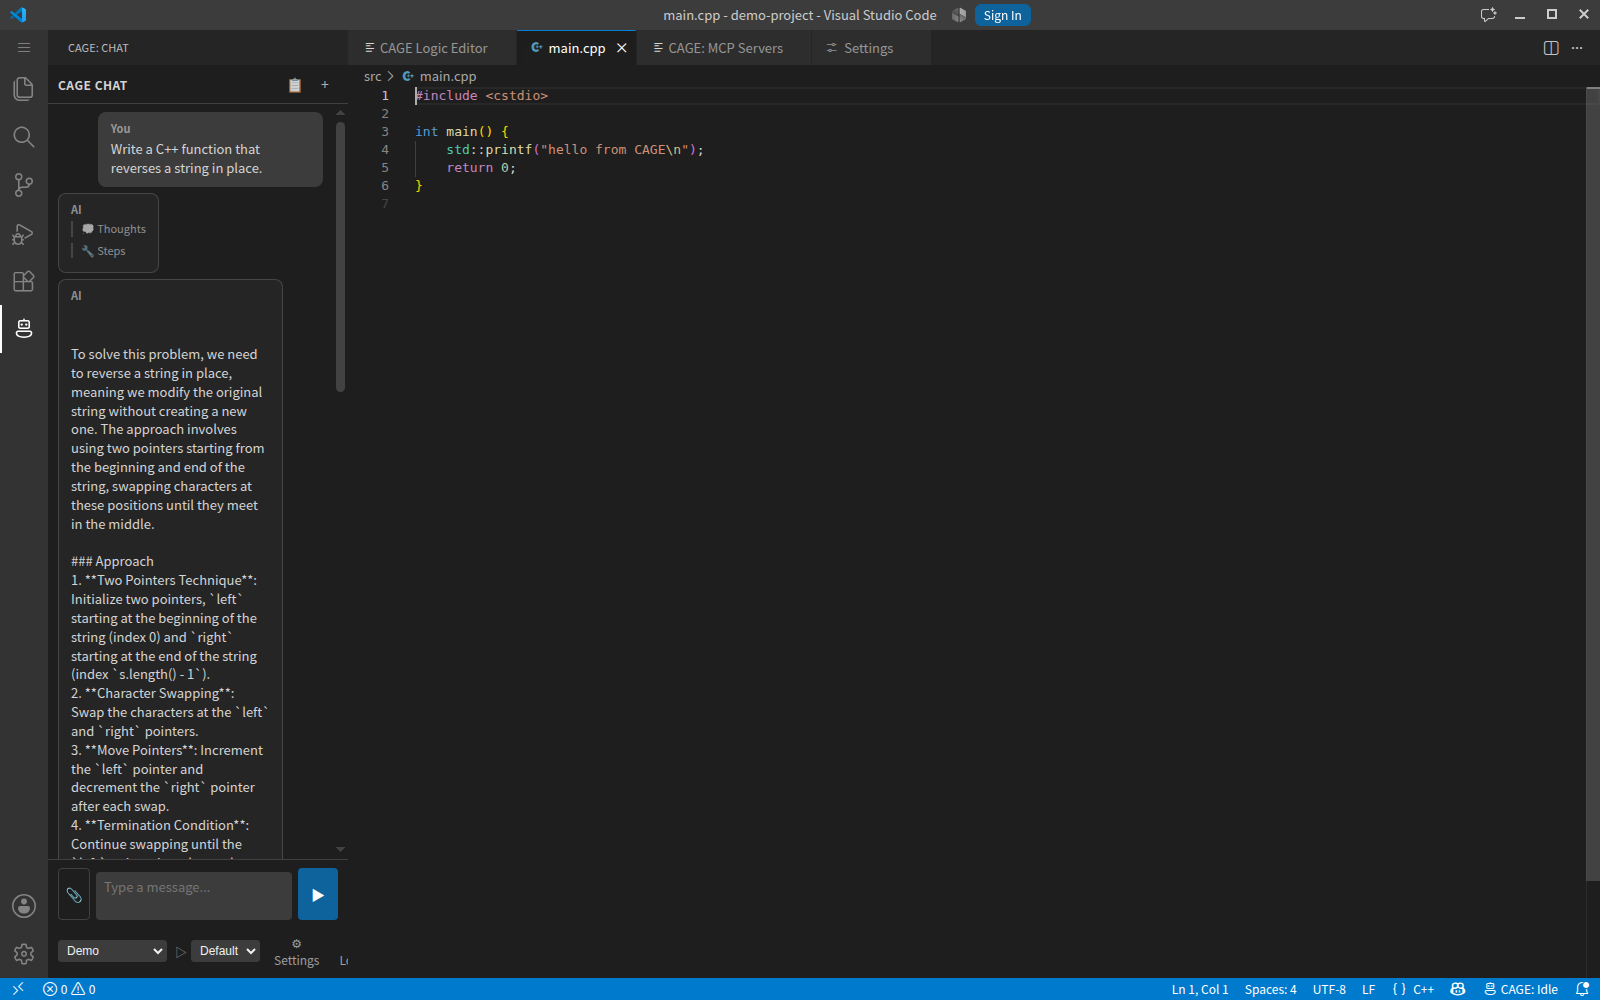Open the Default dropdown

(225, 951)
